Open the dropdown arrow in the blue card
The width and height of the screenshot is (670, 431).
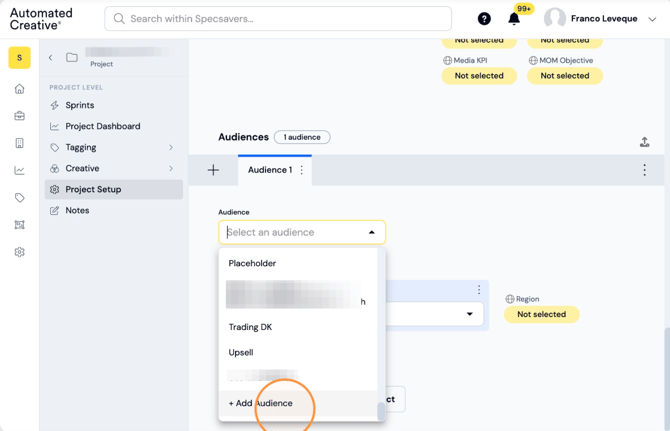(x=470, y=314)
